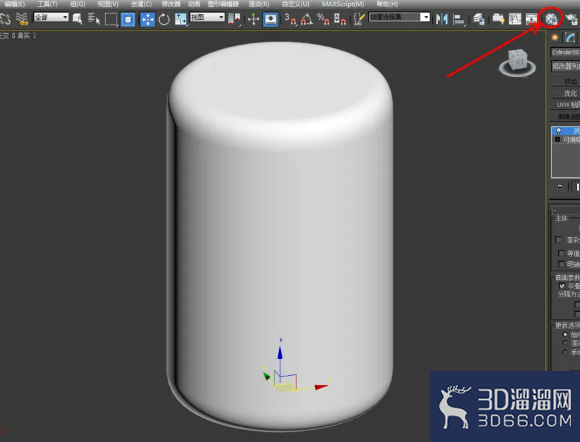The height and width of the screenshot is (442, 580).
Task: Select the Bind to Space Warp tool
Action: [x=22, y=18]
